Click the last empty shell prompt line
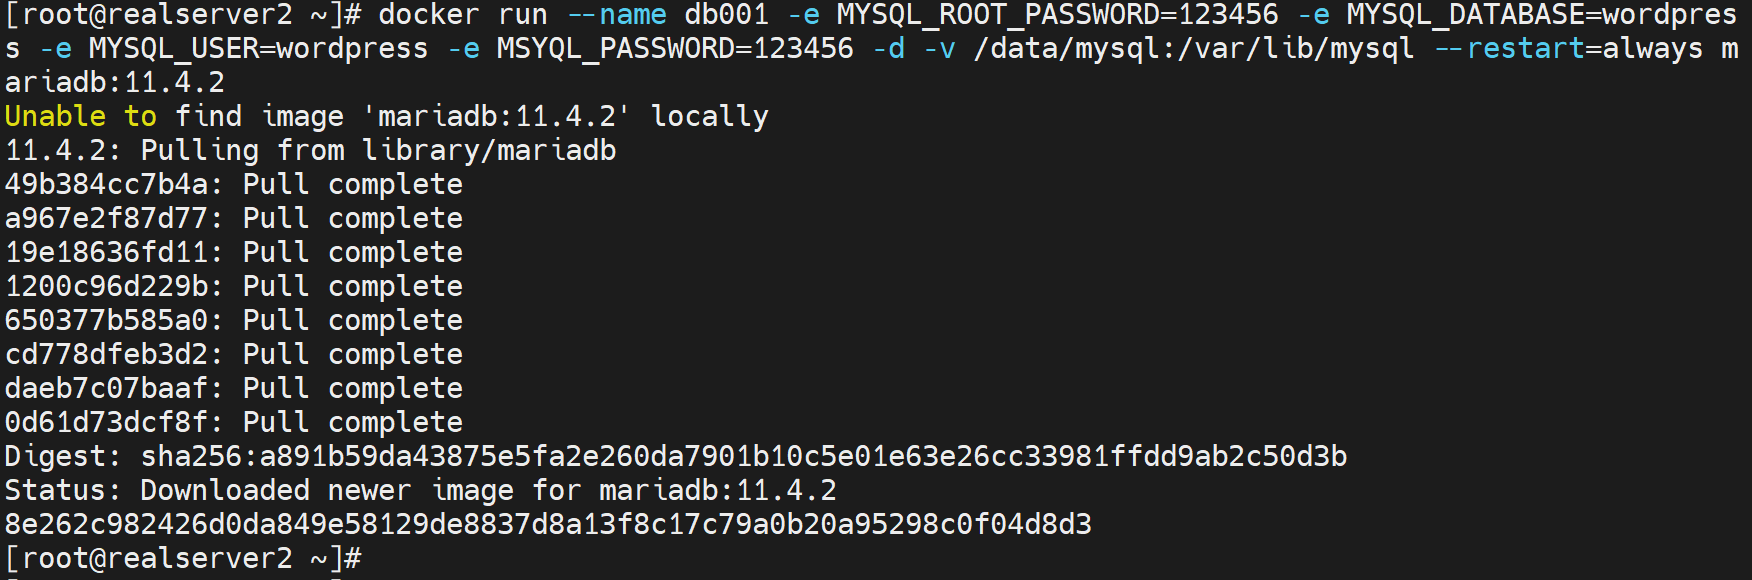1752x580 pixels. 183,559
